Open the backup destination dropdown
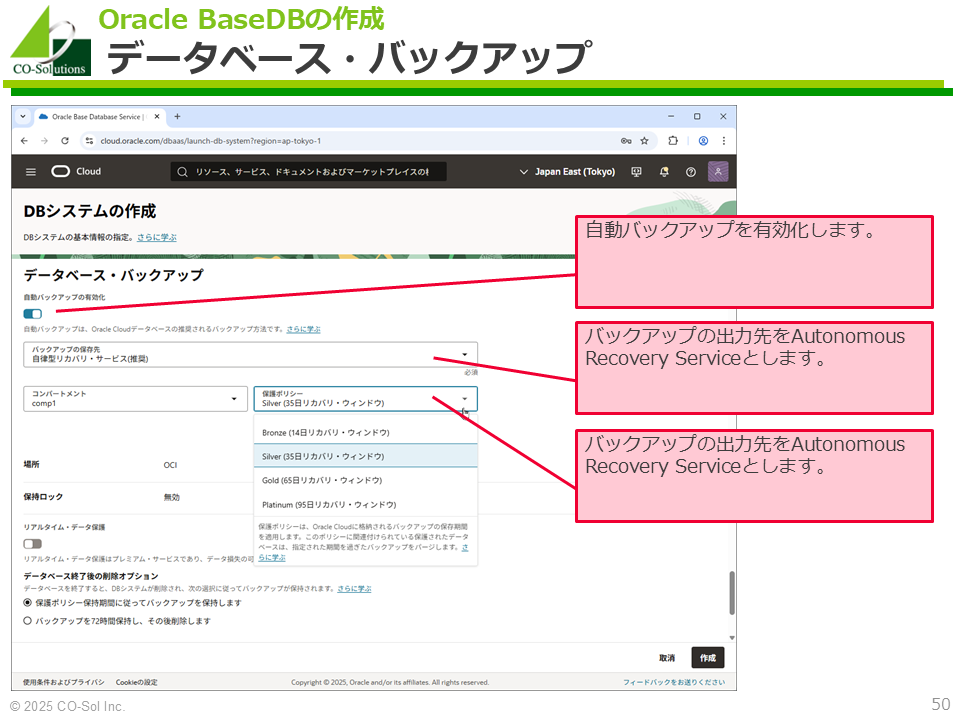The height and width of the screenshot is (720, 960). (x=250, y=354)
